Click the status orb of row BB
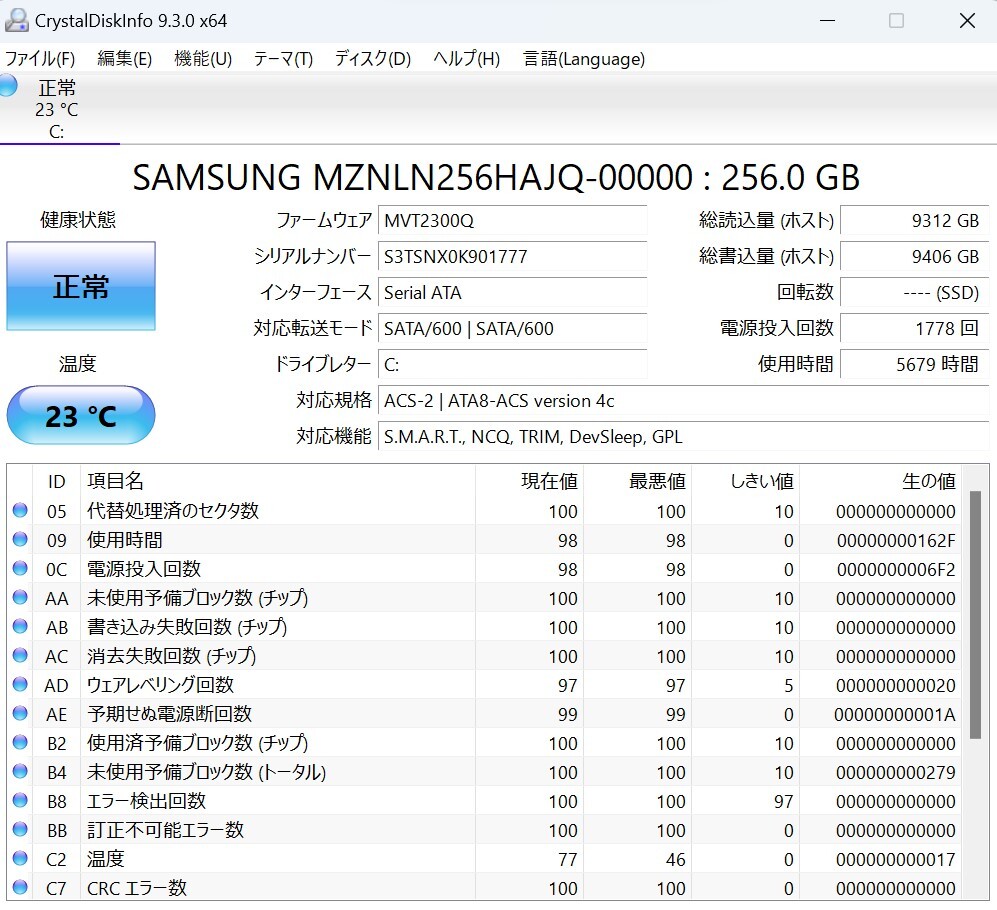This screenshot has height=910, width=997. [20, 829]
